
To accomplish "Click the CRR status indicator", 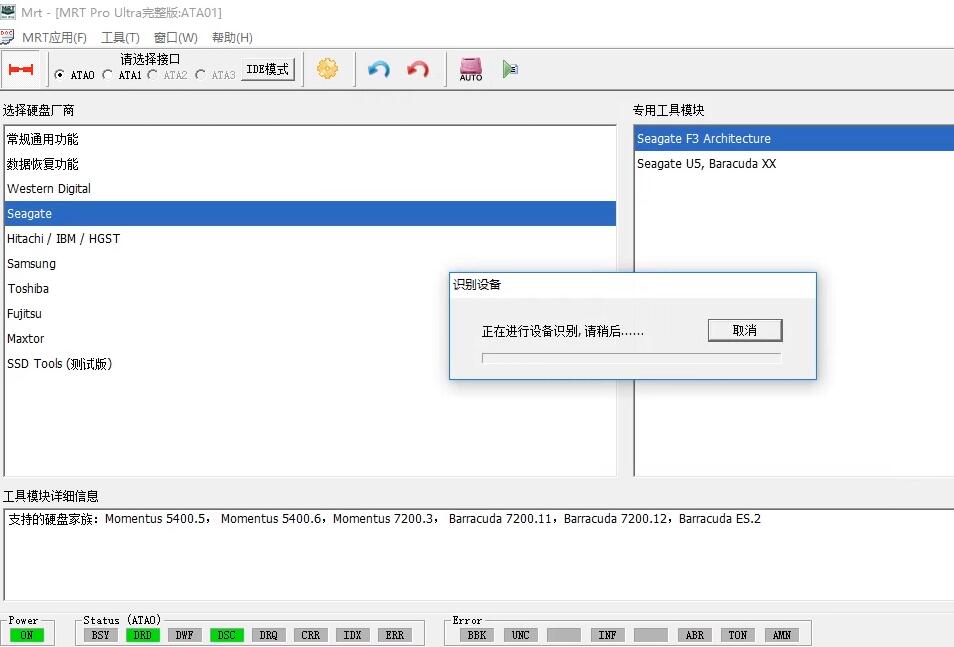I will coord(310,635).
